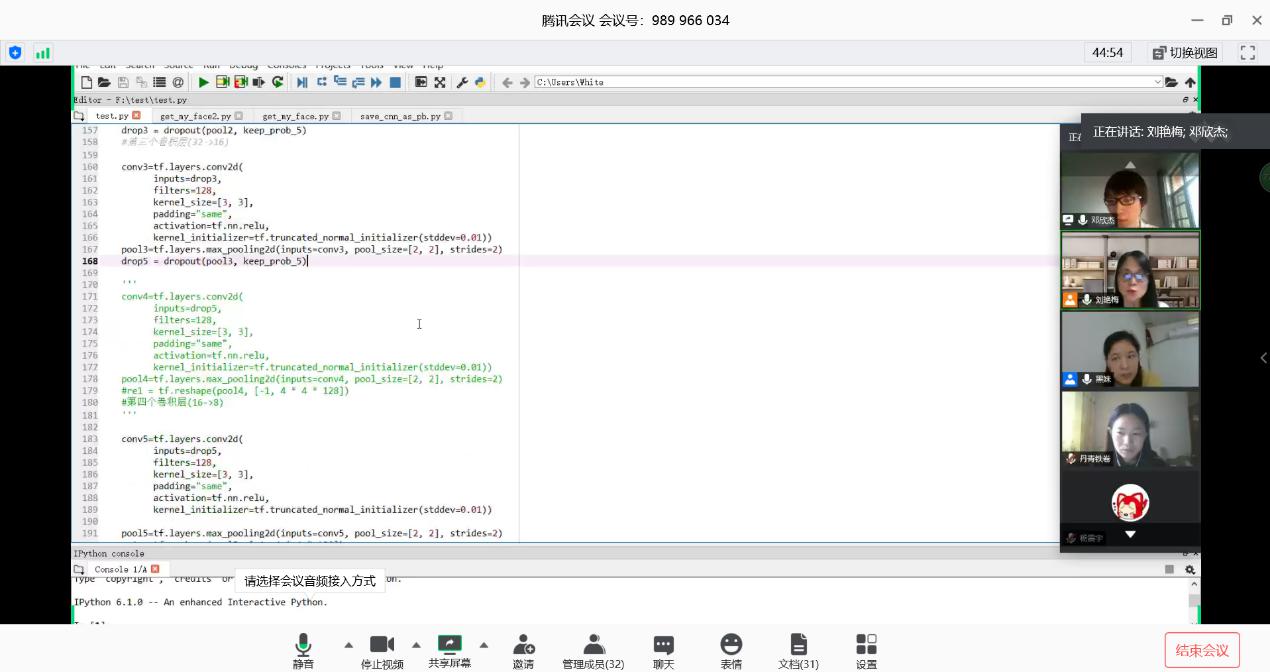Switch to the save_cnn_as_pb.py editor tab
1270x672 pixels.
(400, 116)
